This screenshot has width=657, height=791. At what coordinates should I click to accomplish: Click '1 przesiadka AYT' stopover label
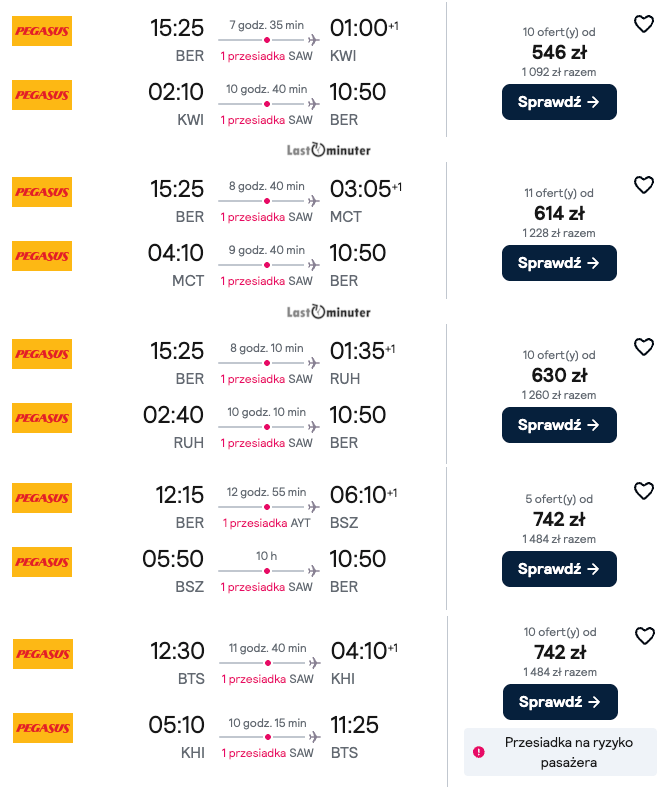267,523
